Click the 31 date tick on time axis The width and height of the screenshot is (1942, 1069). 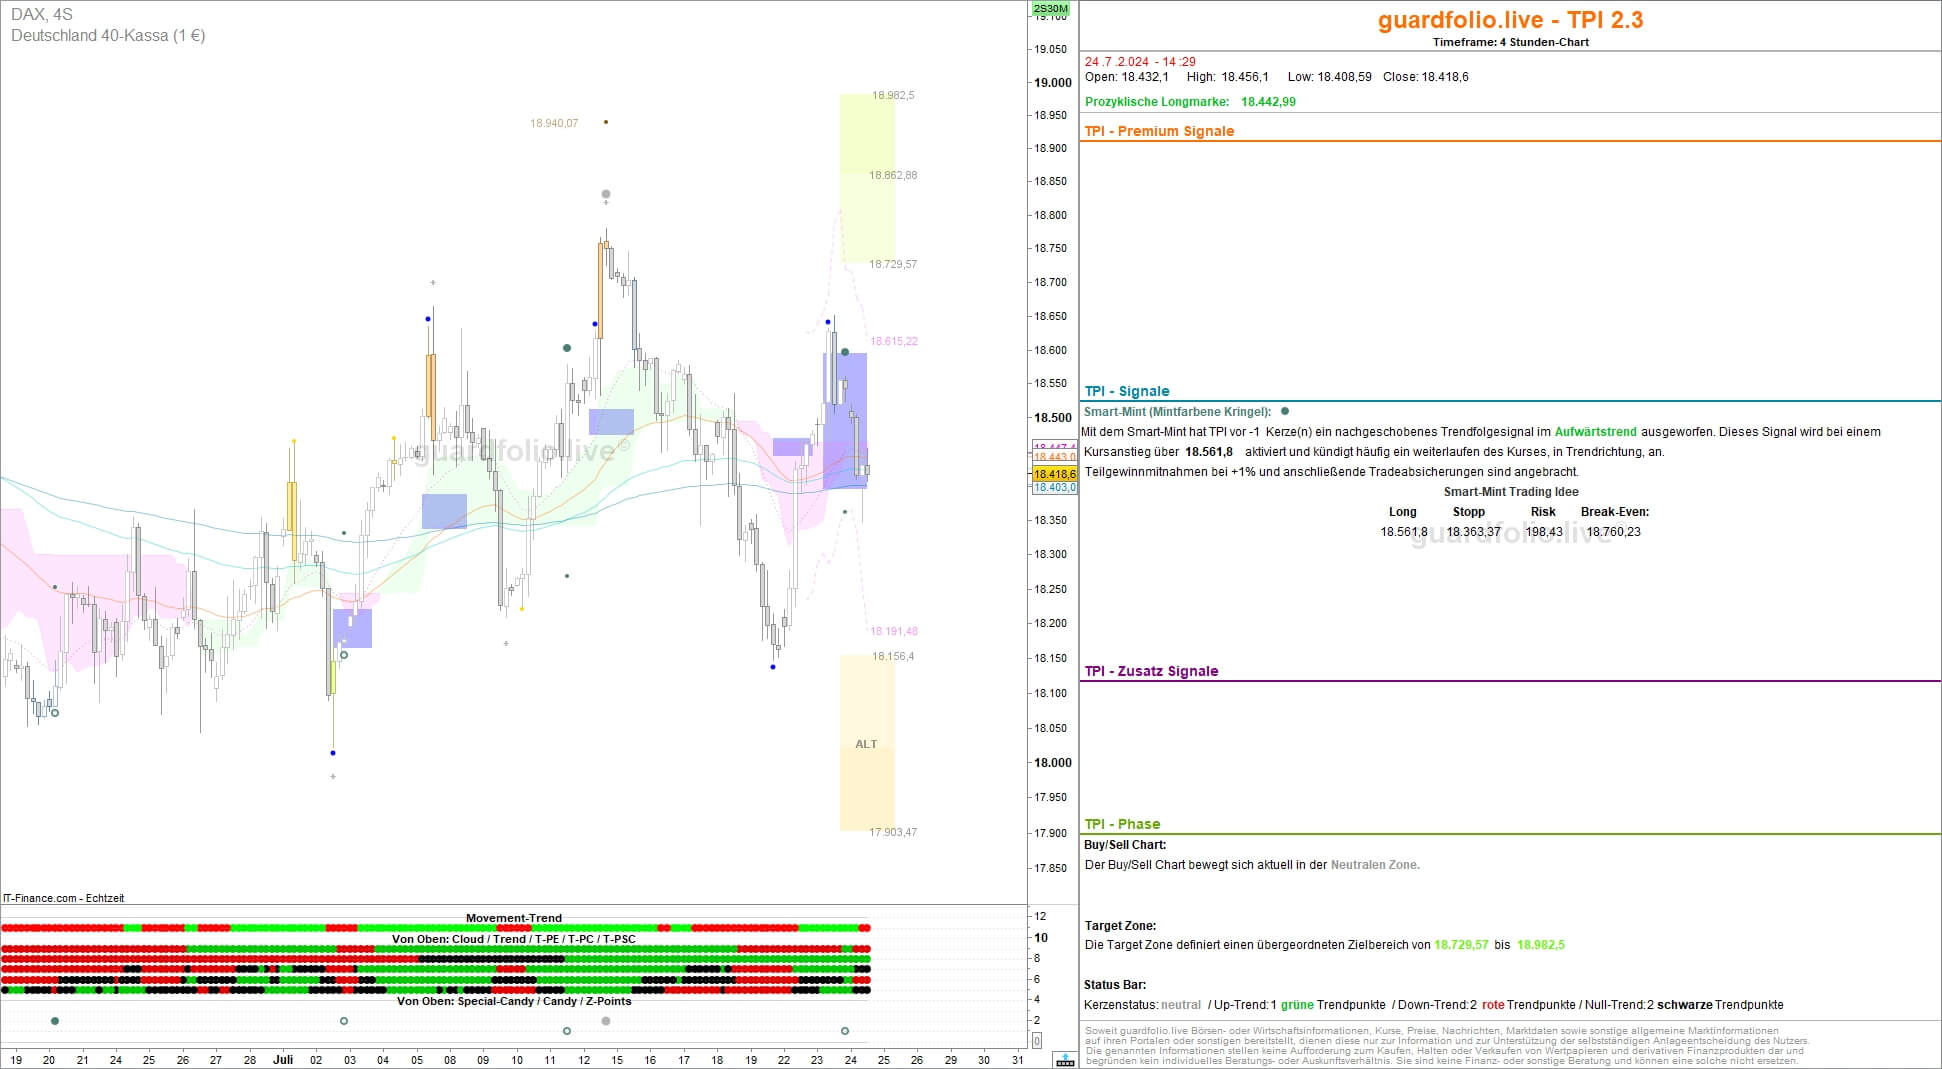[1017, 1060]
